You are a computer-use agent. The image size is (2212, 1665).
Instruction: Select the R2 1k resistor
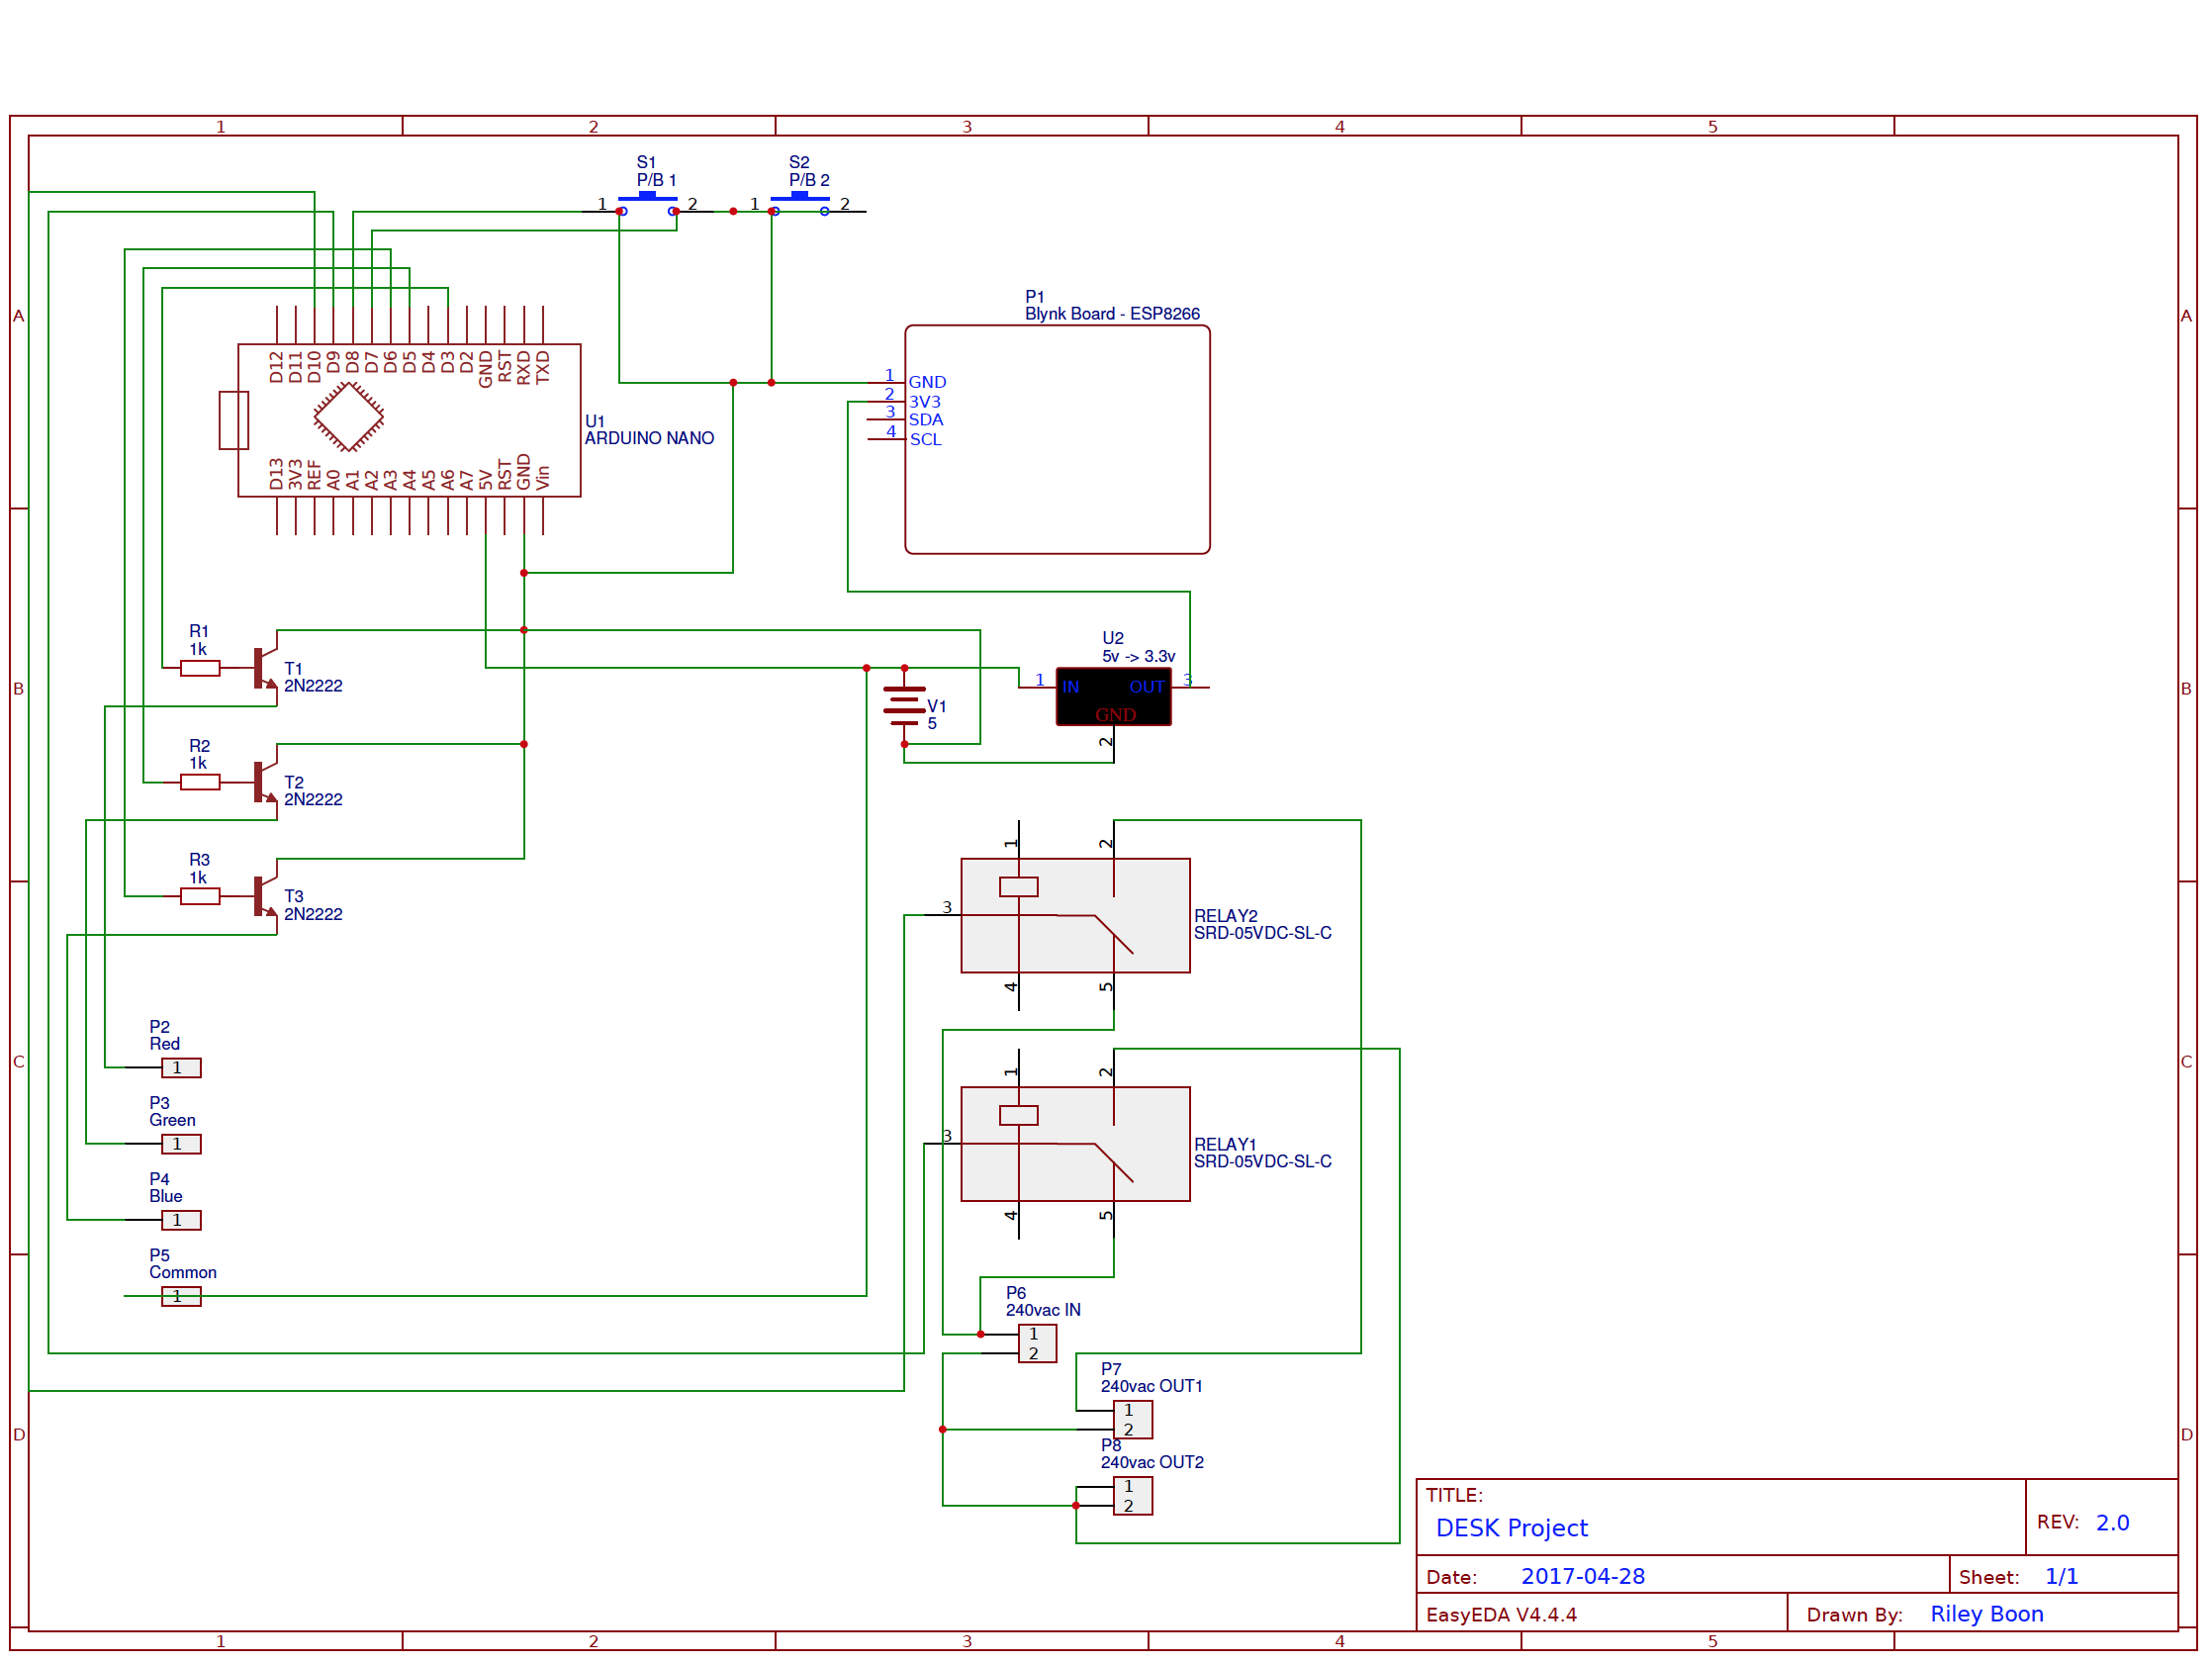200,783
